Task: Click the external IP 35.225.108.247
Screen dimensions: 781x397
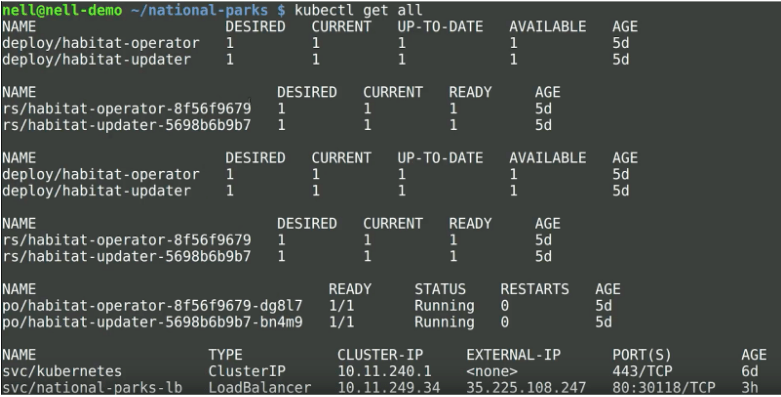Action: [x=526, y=388]
